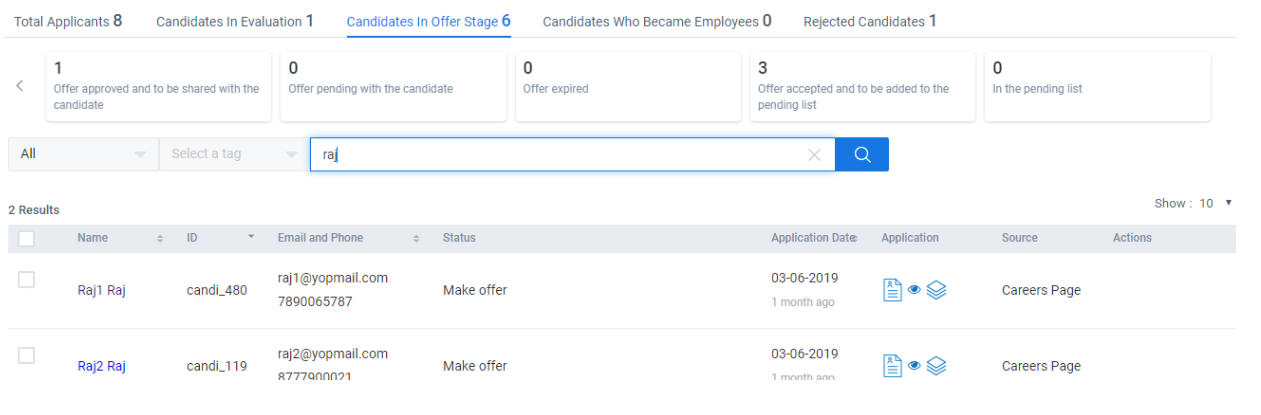1261x415 pixels.
Task: Select the checkbox for Raj1 Raj
Action: tap(26, 280)
